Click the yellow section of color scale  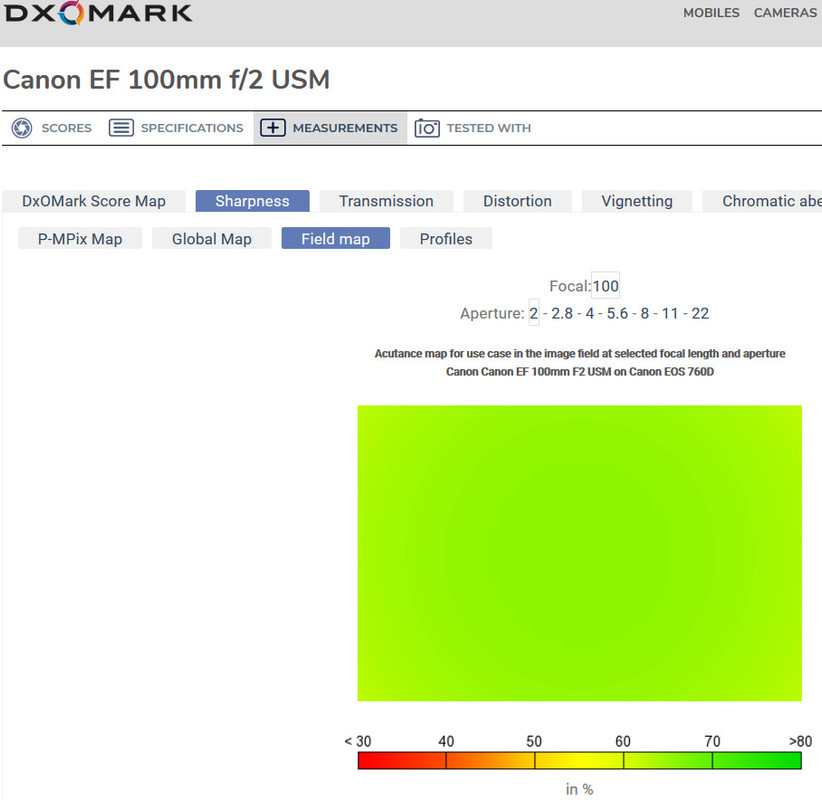click(579, 761)
